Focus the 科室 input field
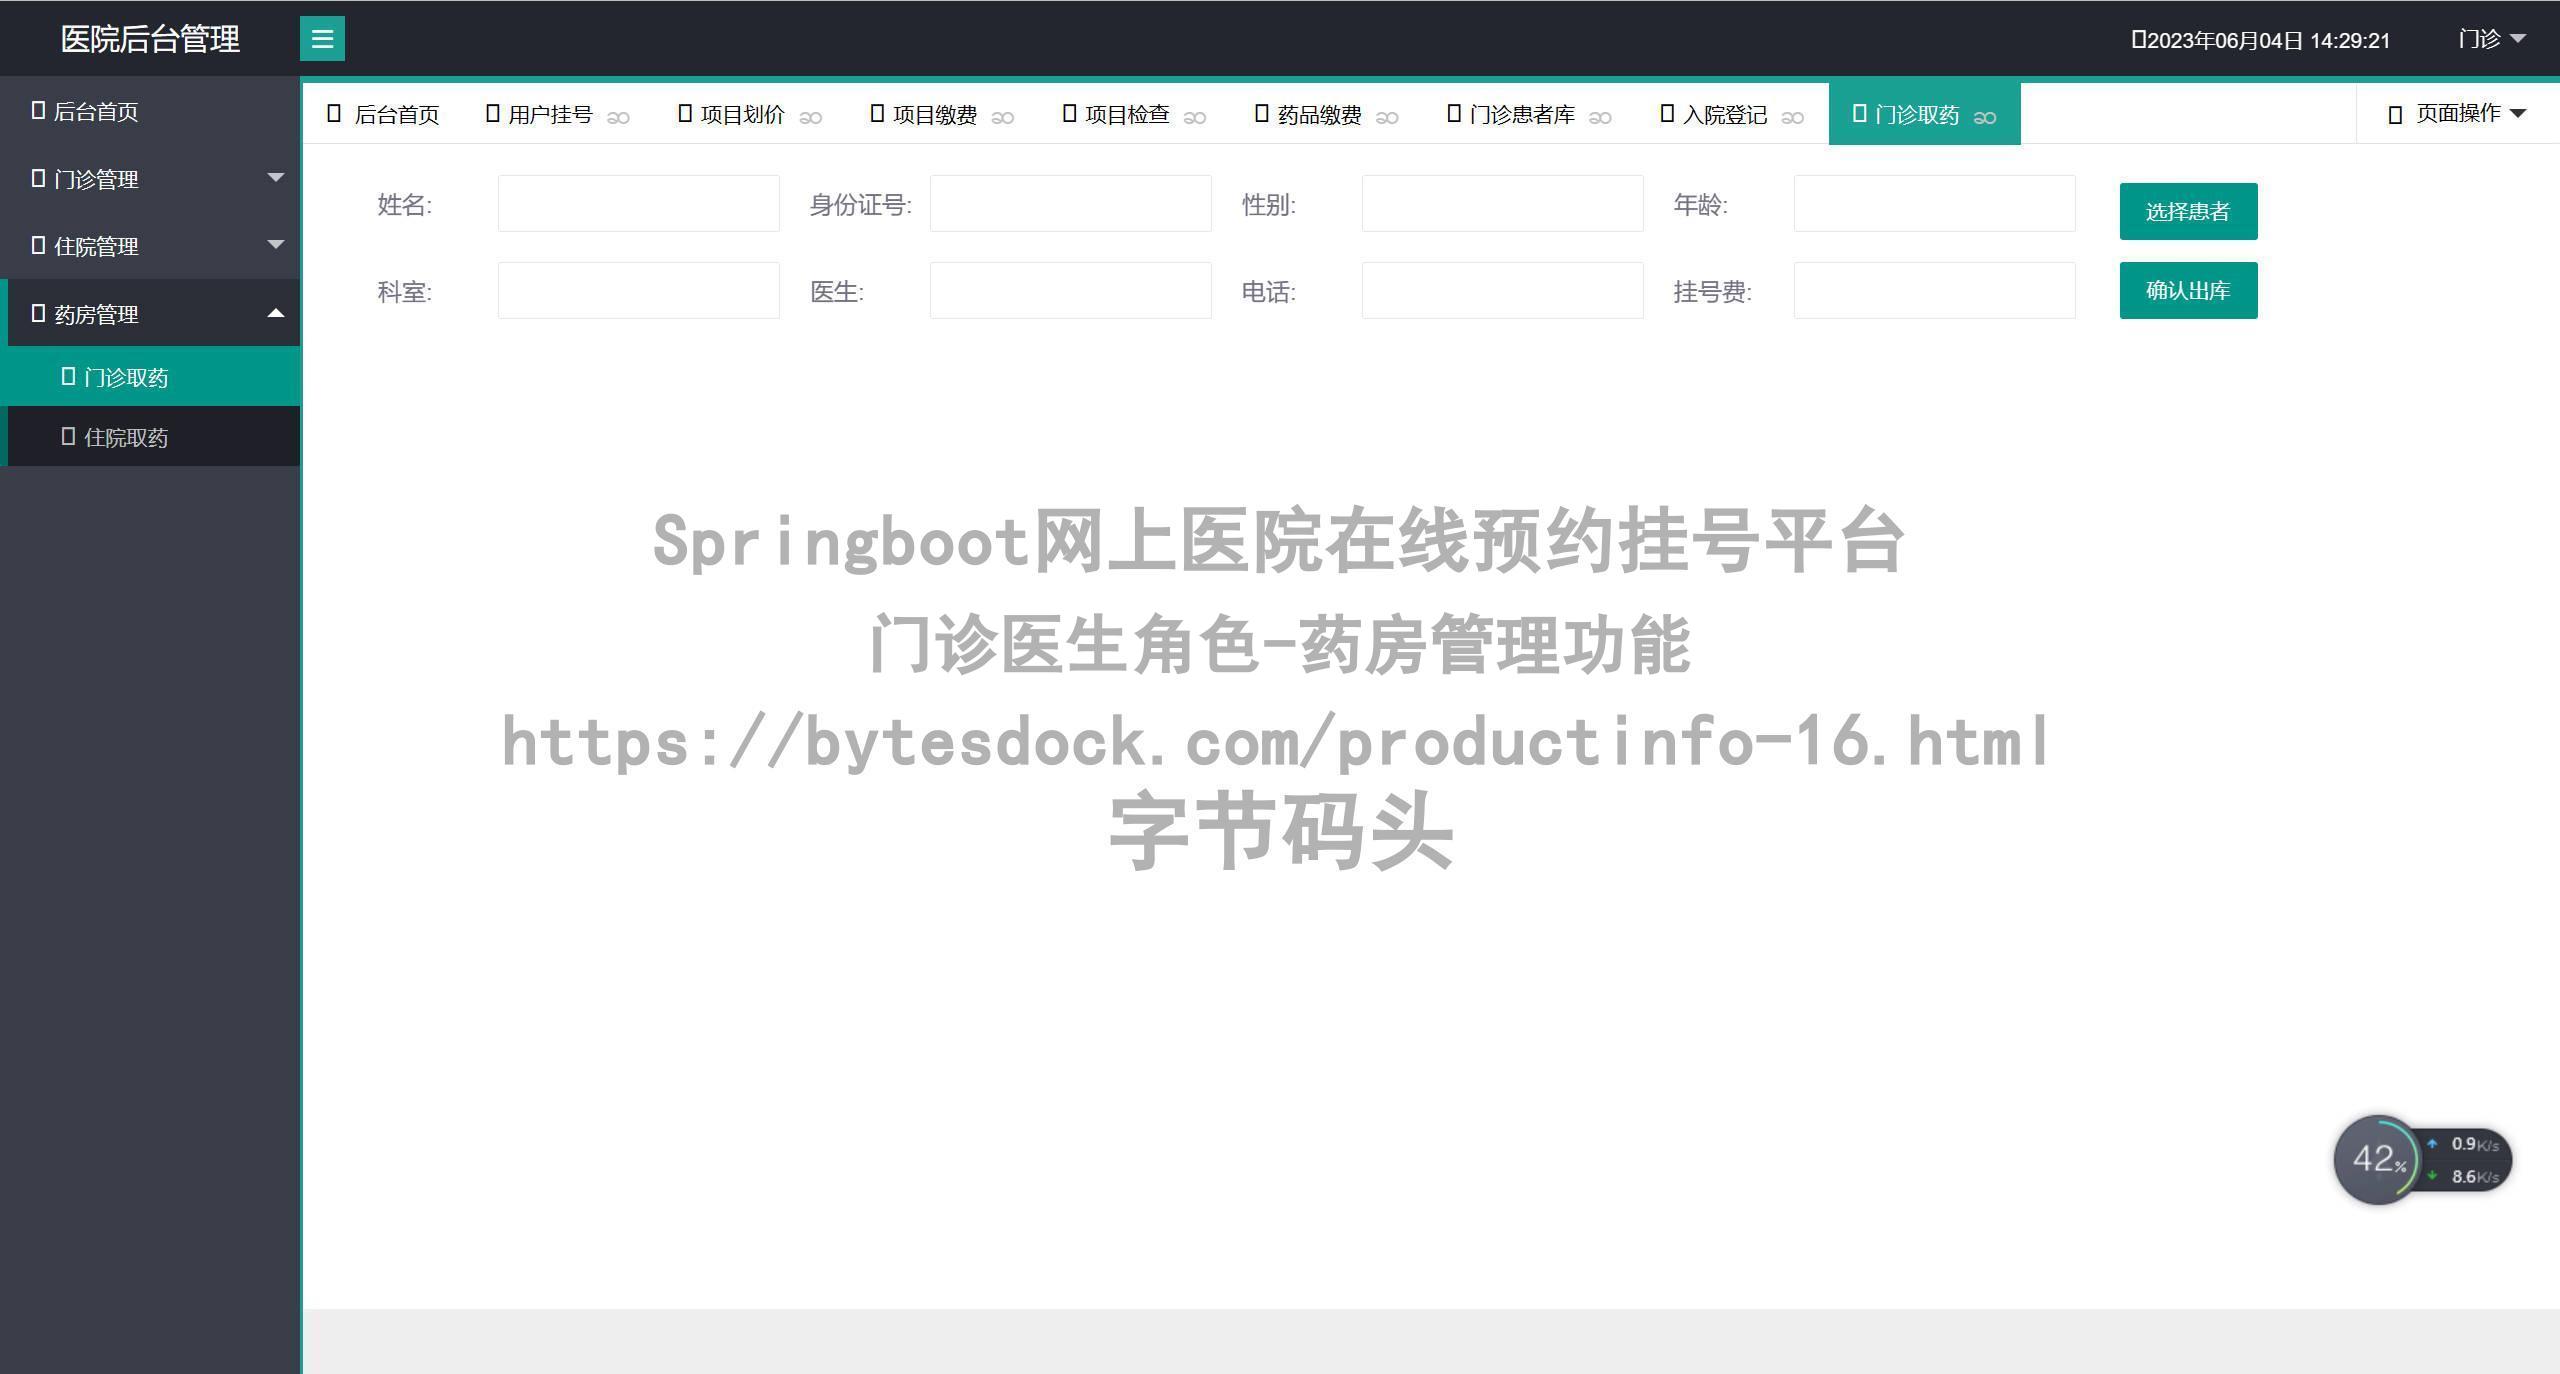The width and height of the screenshot is (2560, 1374). tap(639, 290)
